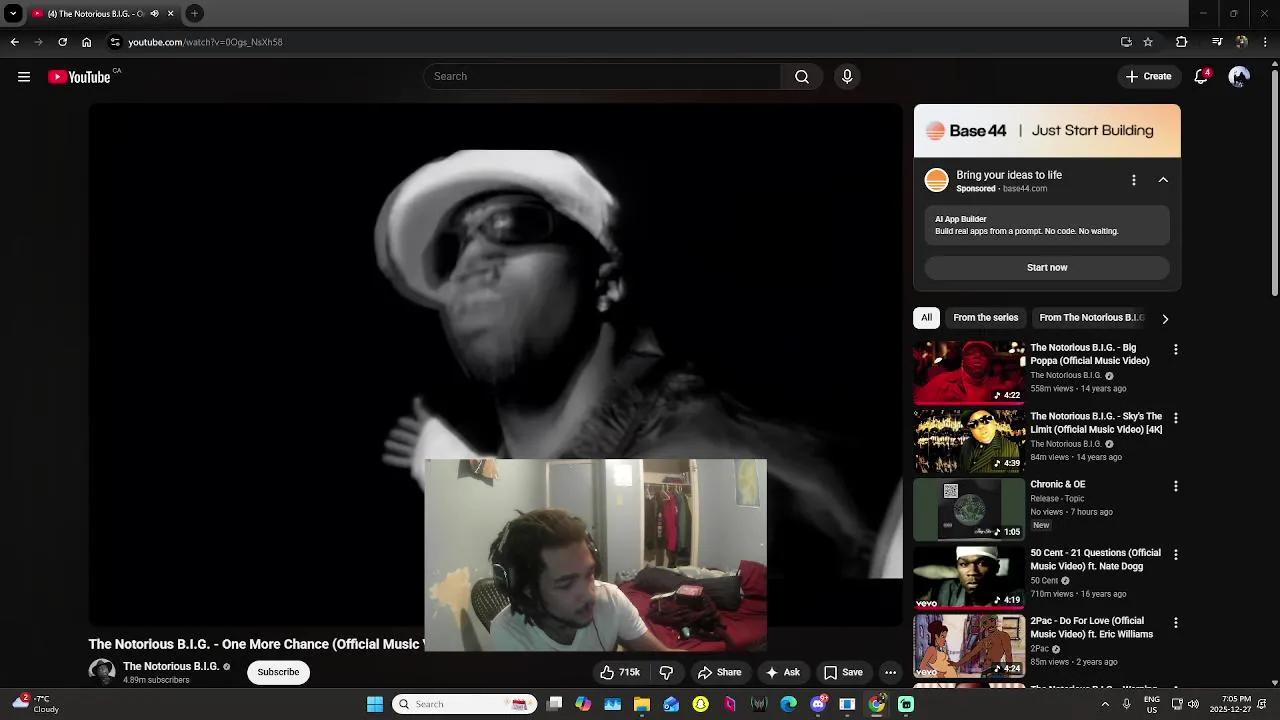The image size is (1280, 720).
Task: Open options for Do For Love video
Action: point(1175,622)
